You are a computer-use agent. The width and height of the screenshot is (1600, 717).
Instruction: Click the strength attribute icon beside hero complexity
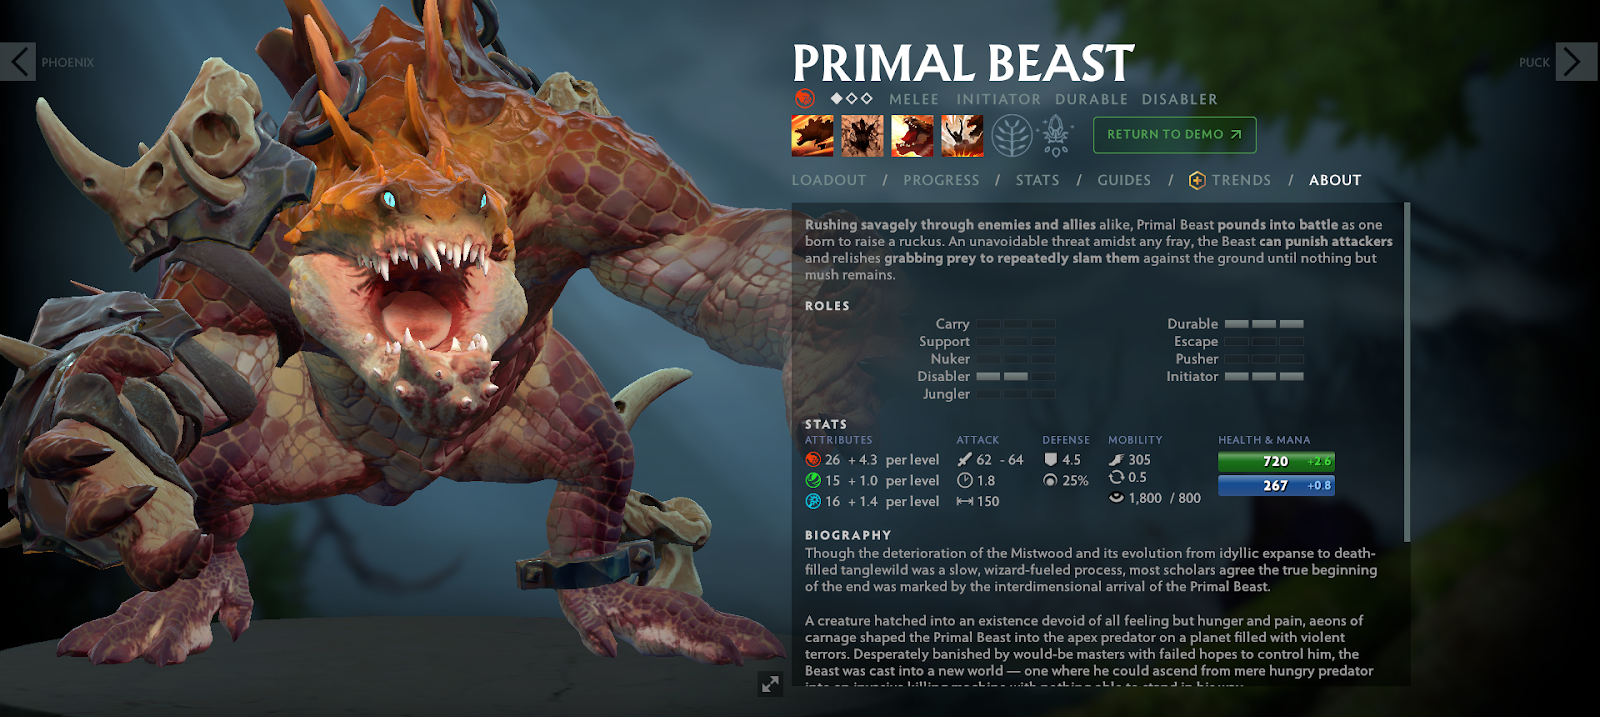[804, 99]
